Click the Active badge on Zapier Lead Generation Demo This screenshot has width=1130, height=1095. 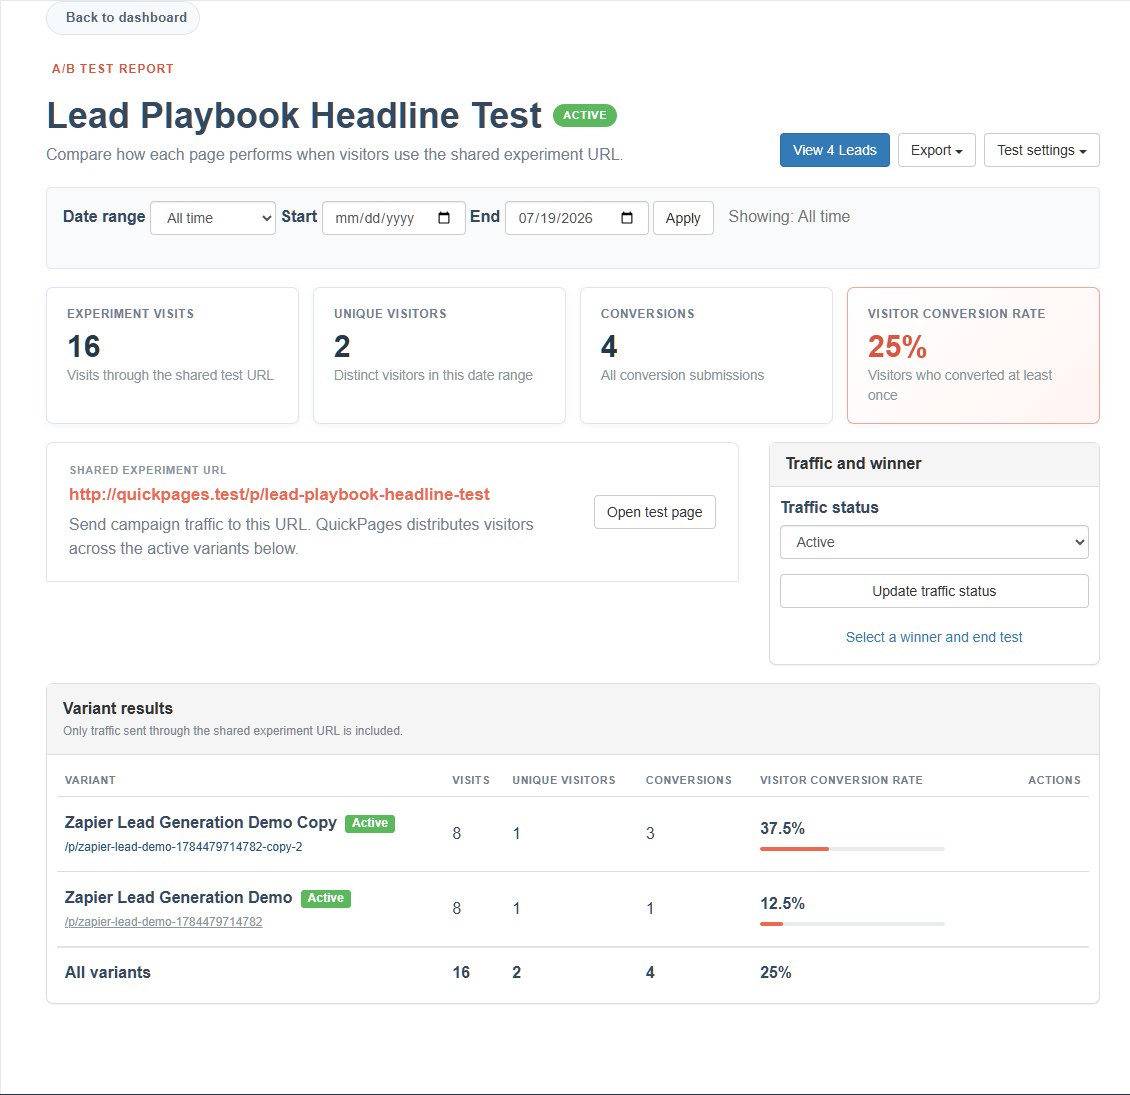point(326,898)
